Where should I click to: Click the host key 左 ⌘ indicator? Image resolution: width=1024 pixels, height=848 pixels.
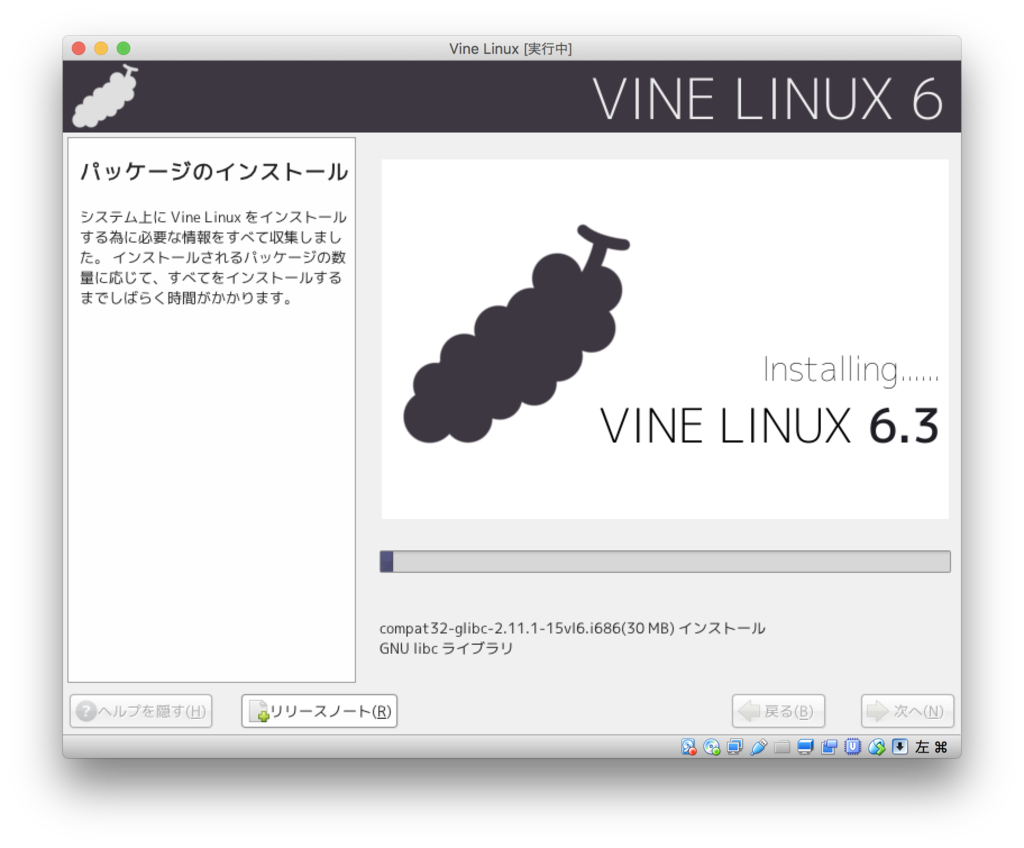click(x=931, y=747)
